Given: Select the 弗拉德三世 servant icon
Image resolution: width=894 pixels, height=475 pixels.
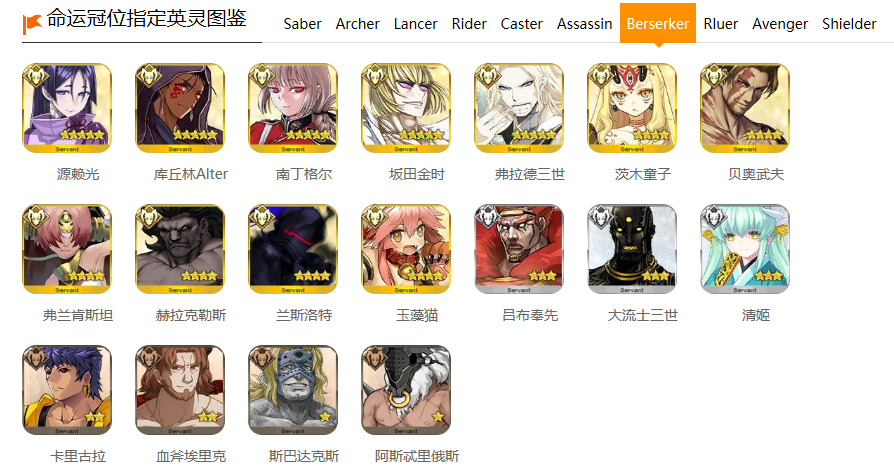Looking at the screenshot, I should click(x=519, y=108).
